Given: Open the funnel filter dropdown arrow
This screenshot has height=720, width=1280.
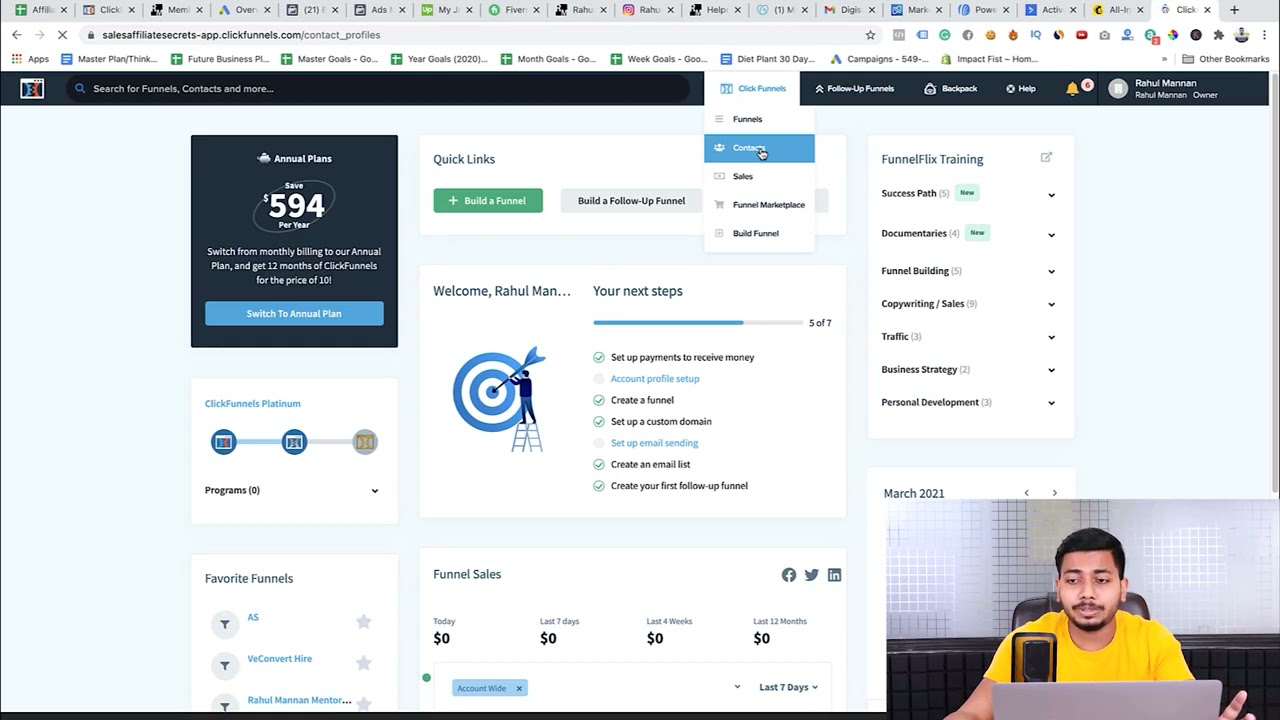Looking at the screenshot, I should pyautogui.click(x=737, y=687).
